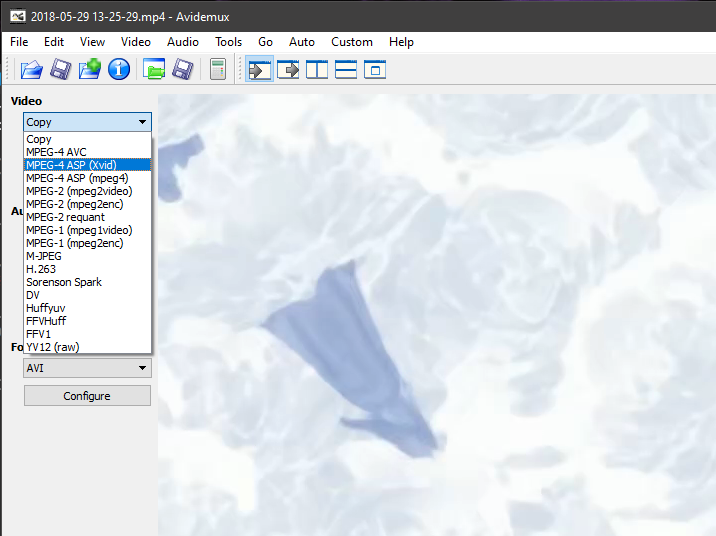Open the File menu
The height and width of the screenshot is (536, 716).
pos(19,42)
